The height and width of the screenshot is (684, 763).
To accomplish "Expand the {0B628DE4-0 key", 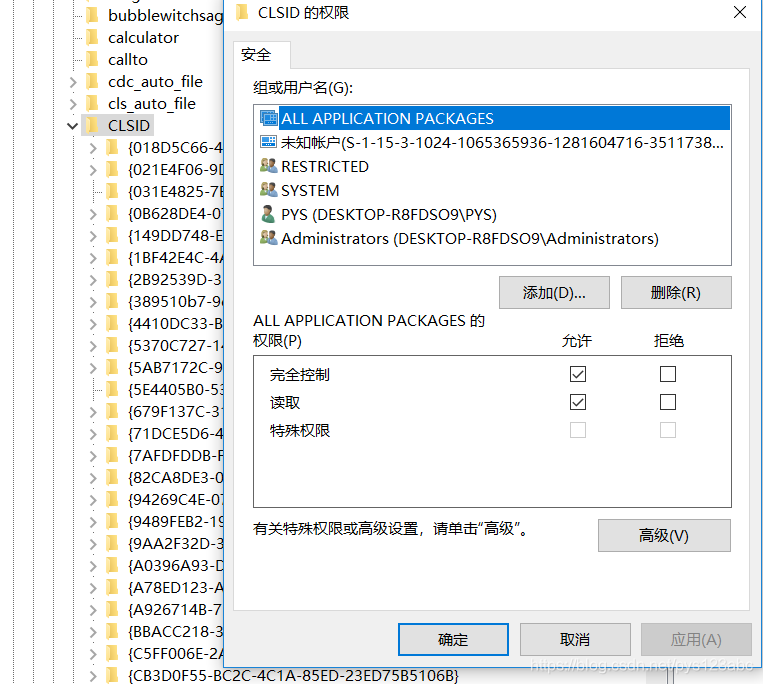I will (x=93, y=214).
